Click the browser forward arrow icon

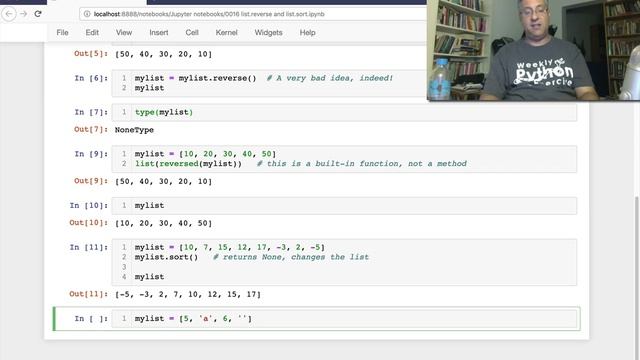point(24,14)
